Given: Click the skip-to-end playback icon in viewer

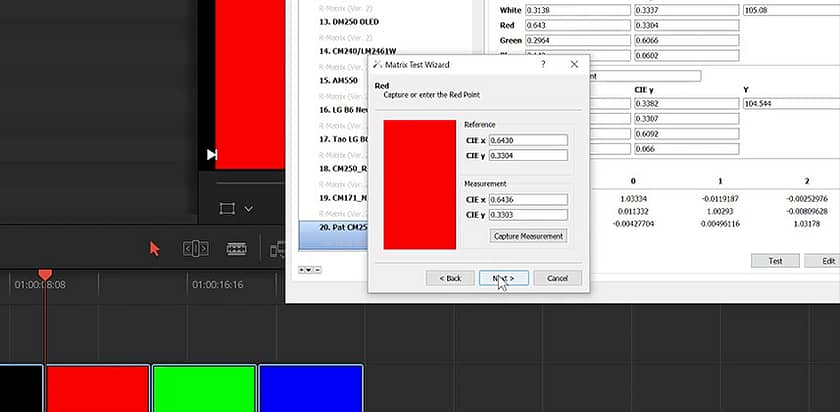Looking at the screenshot, I should point(212,154).
